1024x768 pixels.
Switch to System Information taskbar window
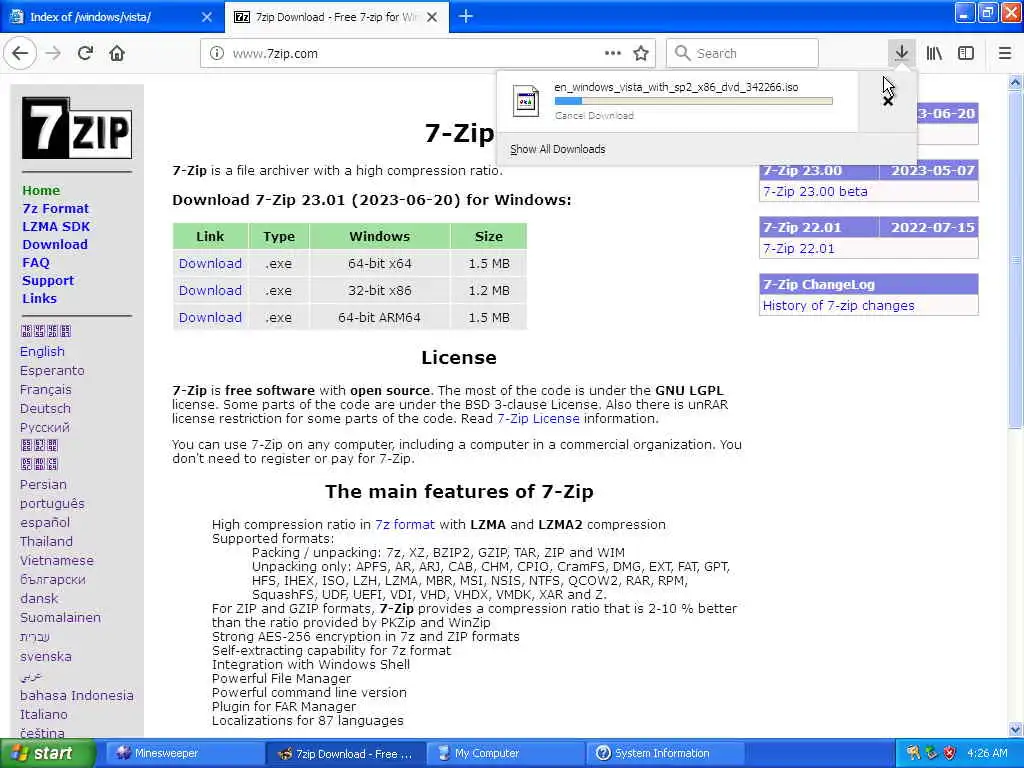(x=665, y=753)
